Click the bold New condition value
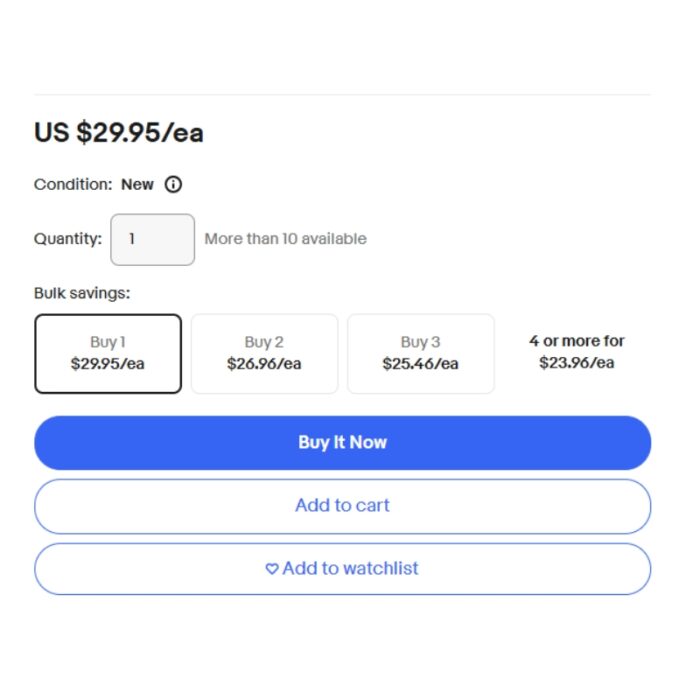The image size is (700, 700). pos(137,185)
